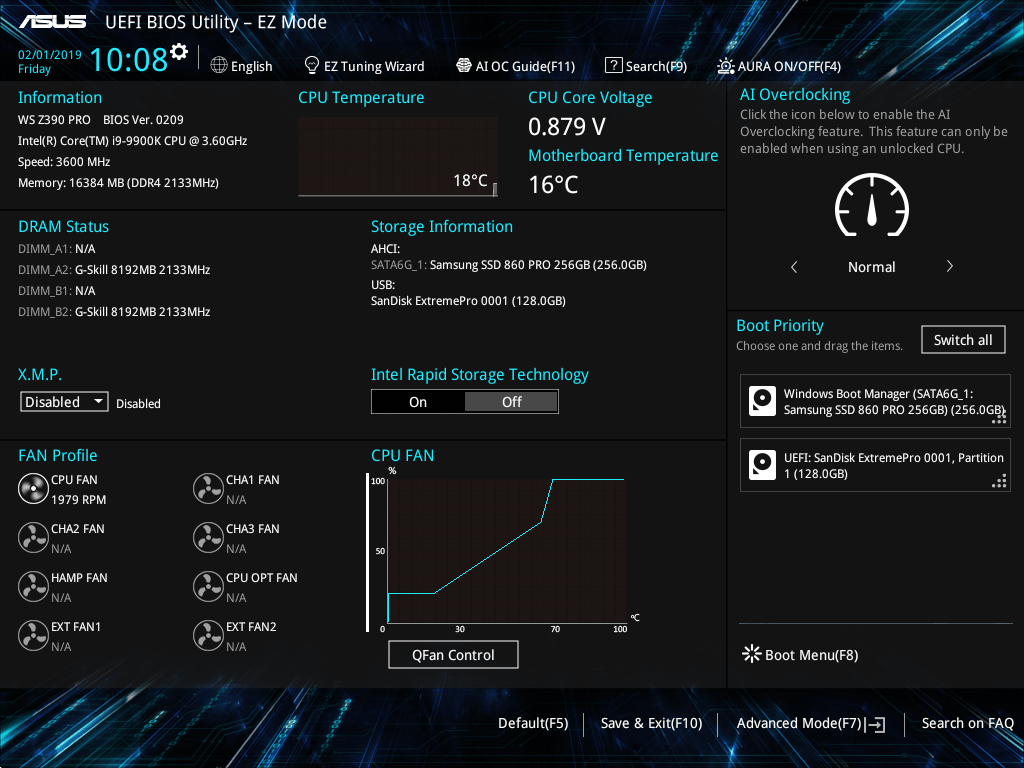Click the SATA6G_1 Samsung SSD 860 PRO entry
Screen dimensions: 1024x768
click(x=509, y=264)
